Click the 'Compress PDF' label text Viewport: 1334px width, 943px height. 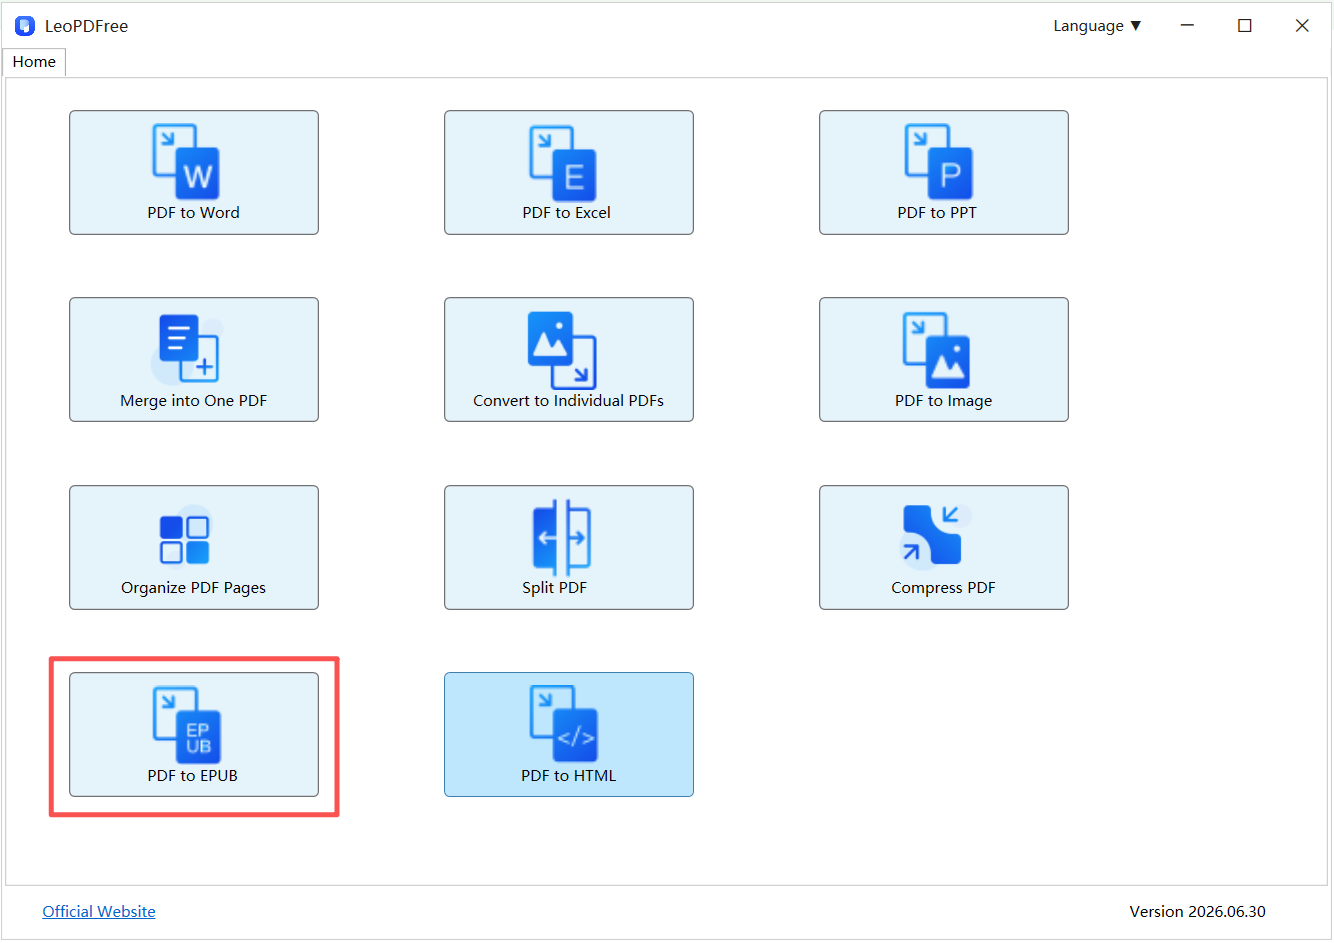tap(943, 587)
